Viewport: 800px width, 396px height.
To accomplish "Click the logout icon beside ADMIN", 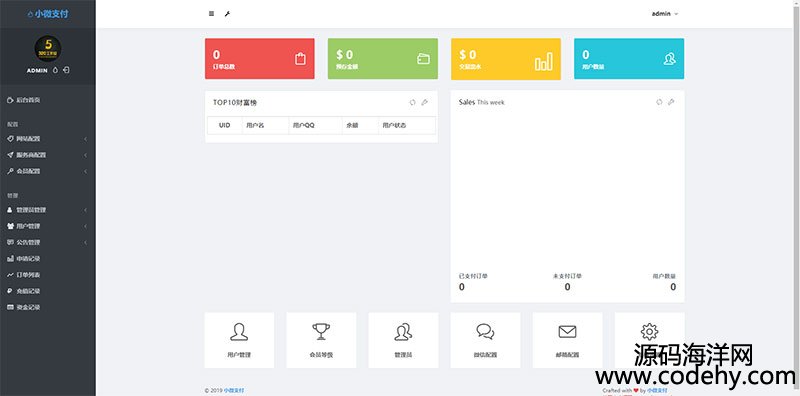I will [66, 70].
